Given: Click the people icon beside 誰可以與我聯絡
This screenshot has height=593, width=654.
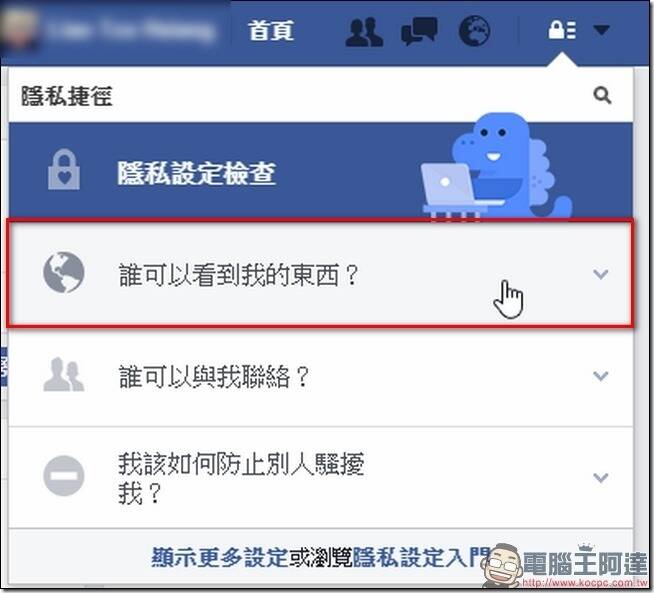Looking at the screenshot, I should click(64, 374).
